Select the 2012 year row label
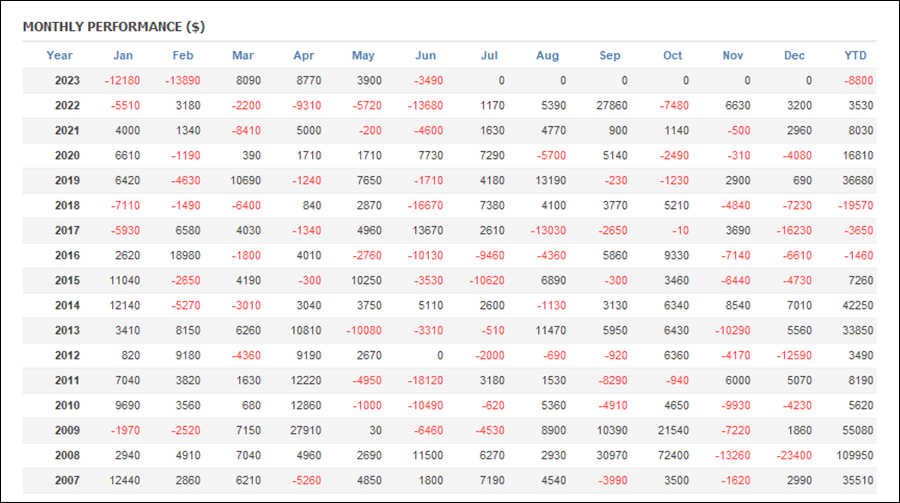The height and width of the screenshot is (503, 900). (x=67, y=355)
